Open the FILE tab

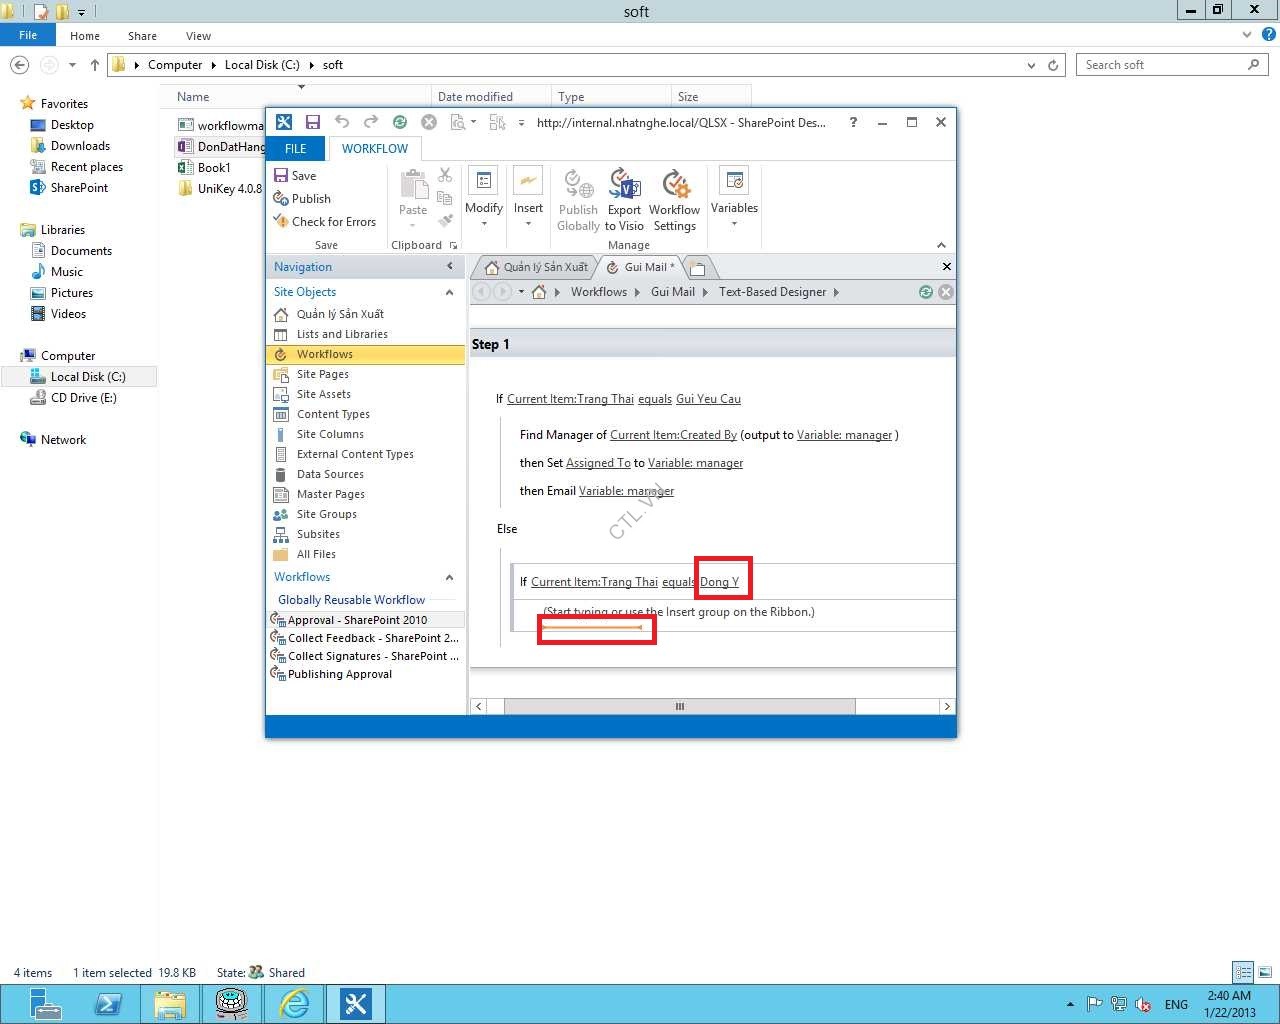(296, 148)
